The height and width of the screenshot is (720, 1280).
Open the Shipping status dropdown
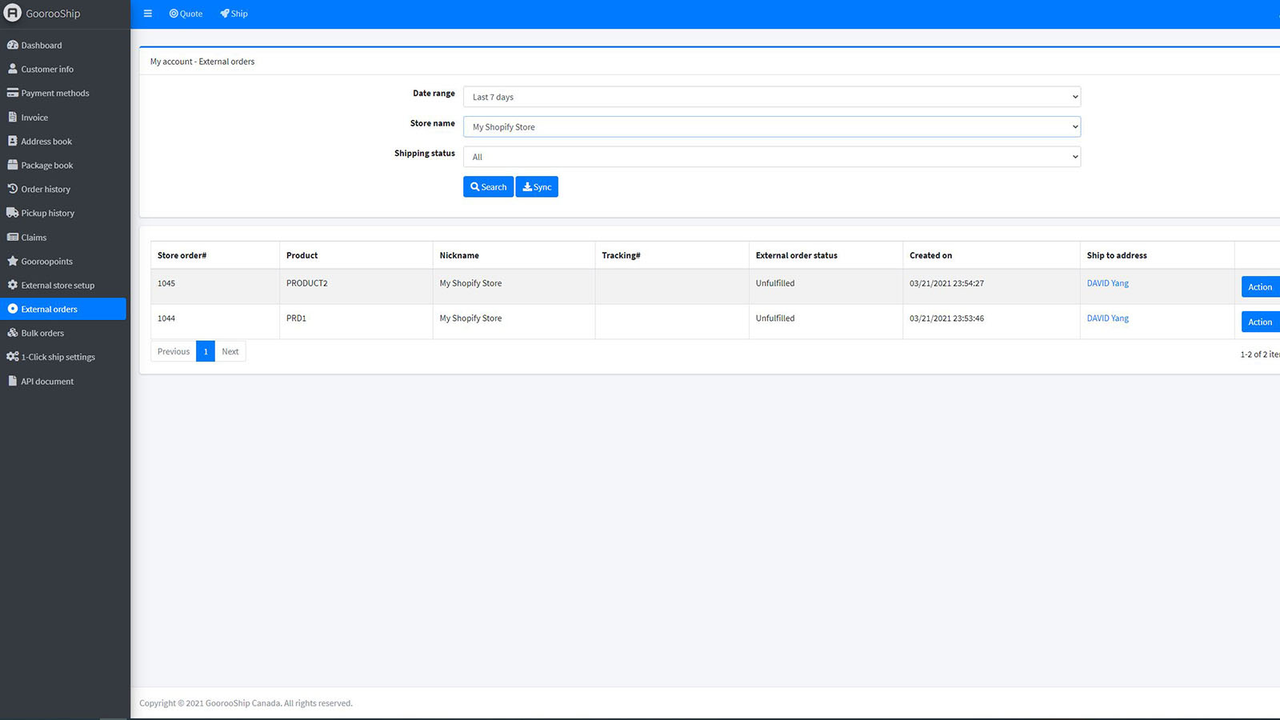click(770, 156)
